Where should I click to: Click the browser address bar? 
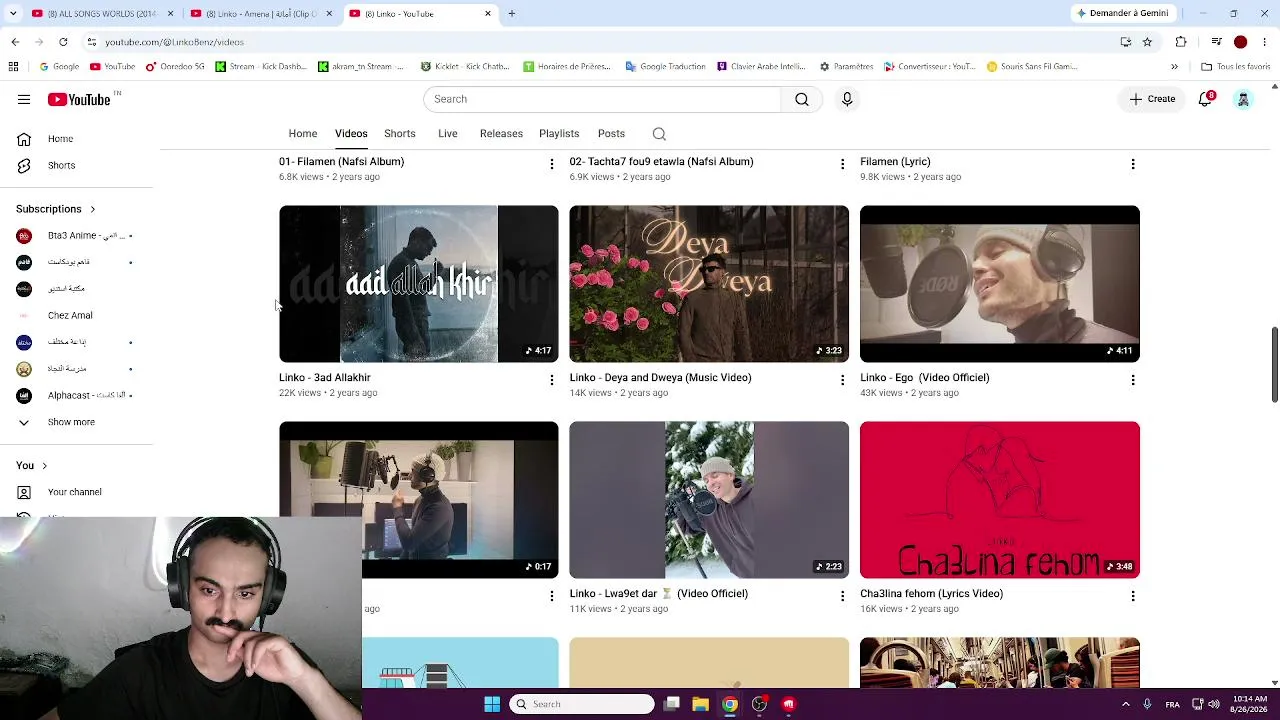click(x=600, y=42)
